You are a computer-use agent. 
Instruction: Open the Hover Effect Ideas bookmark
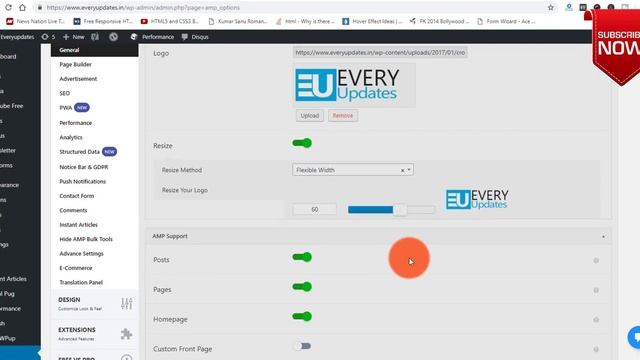point(372,21)
